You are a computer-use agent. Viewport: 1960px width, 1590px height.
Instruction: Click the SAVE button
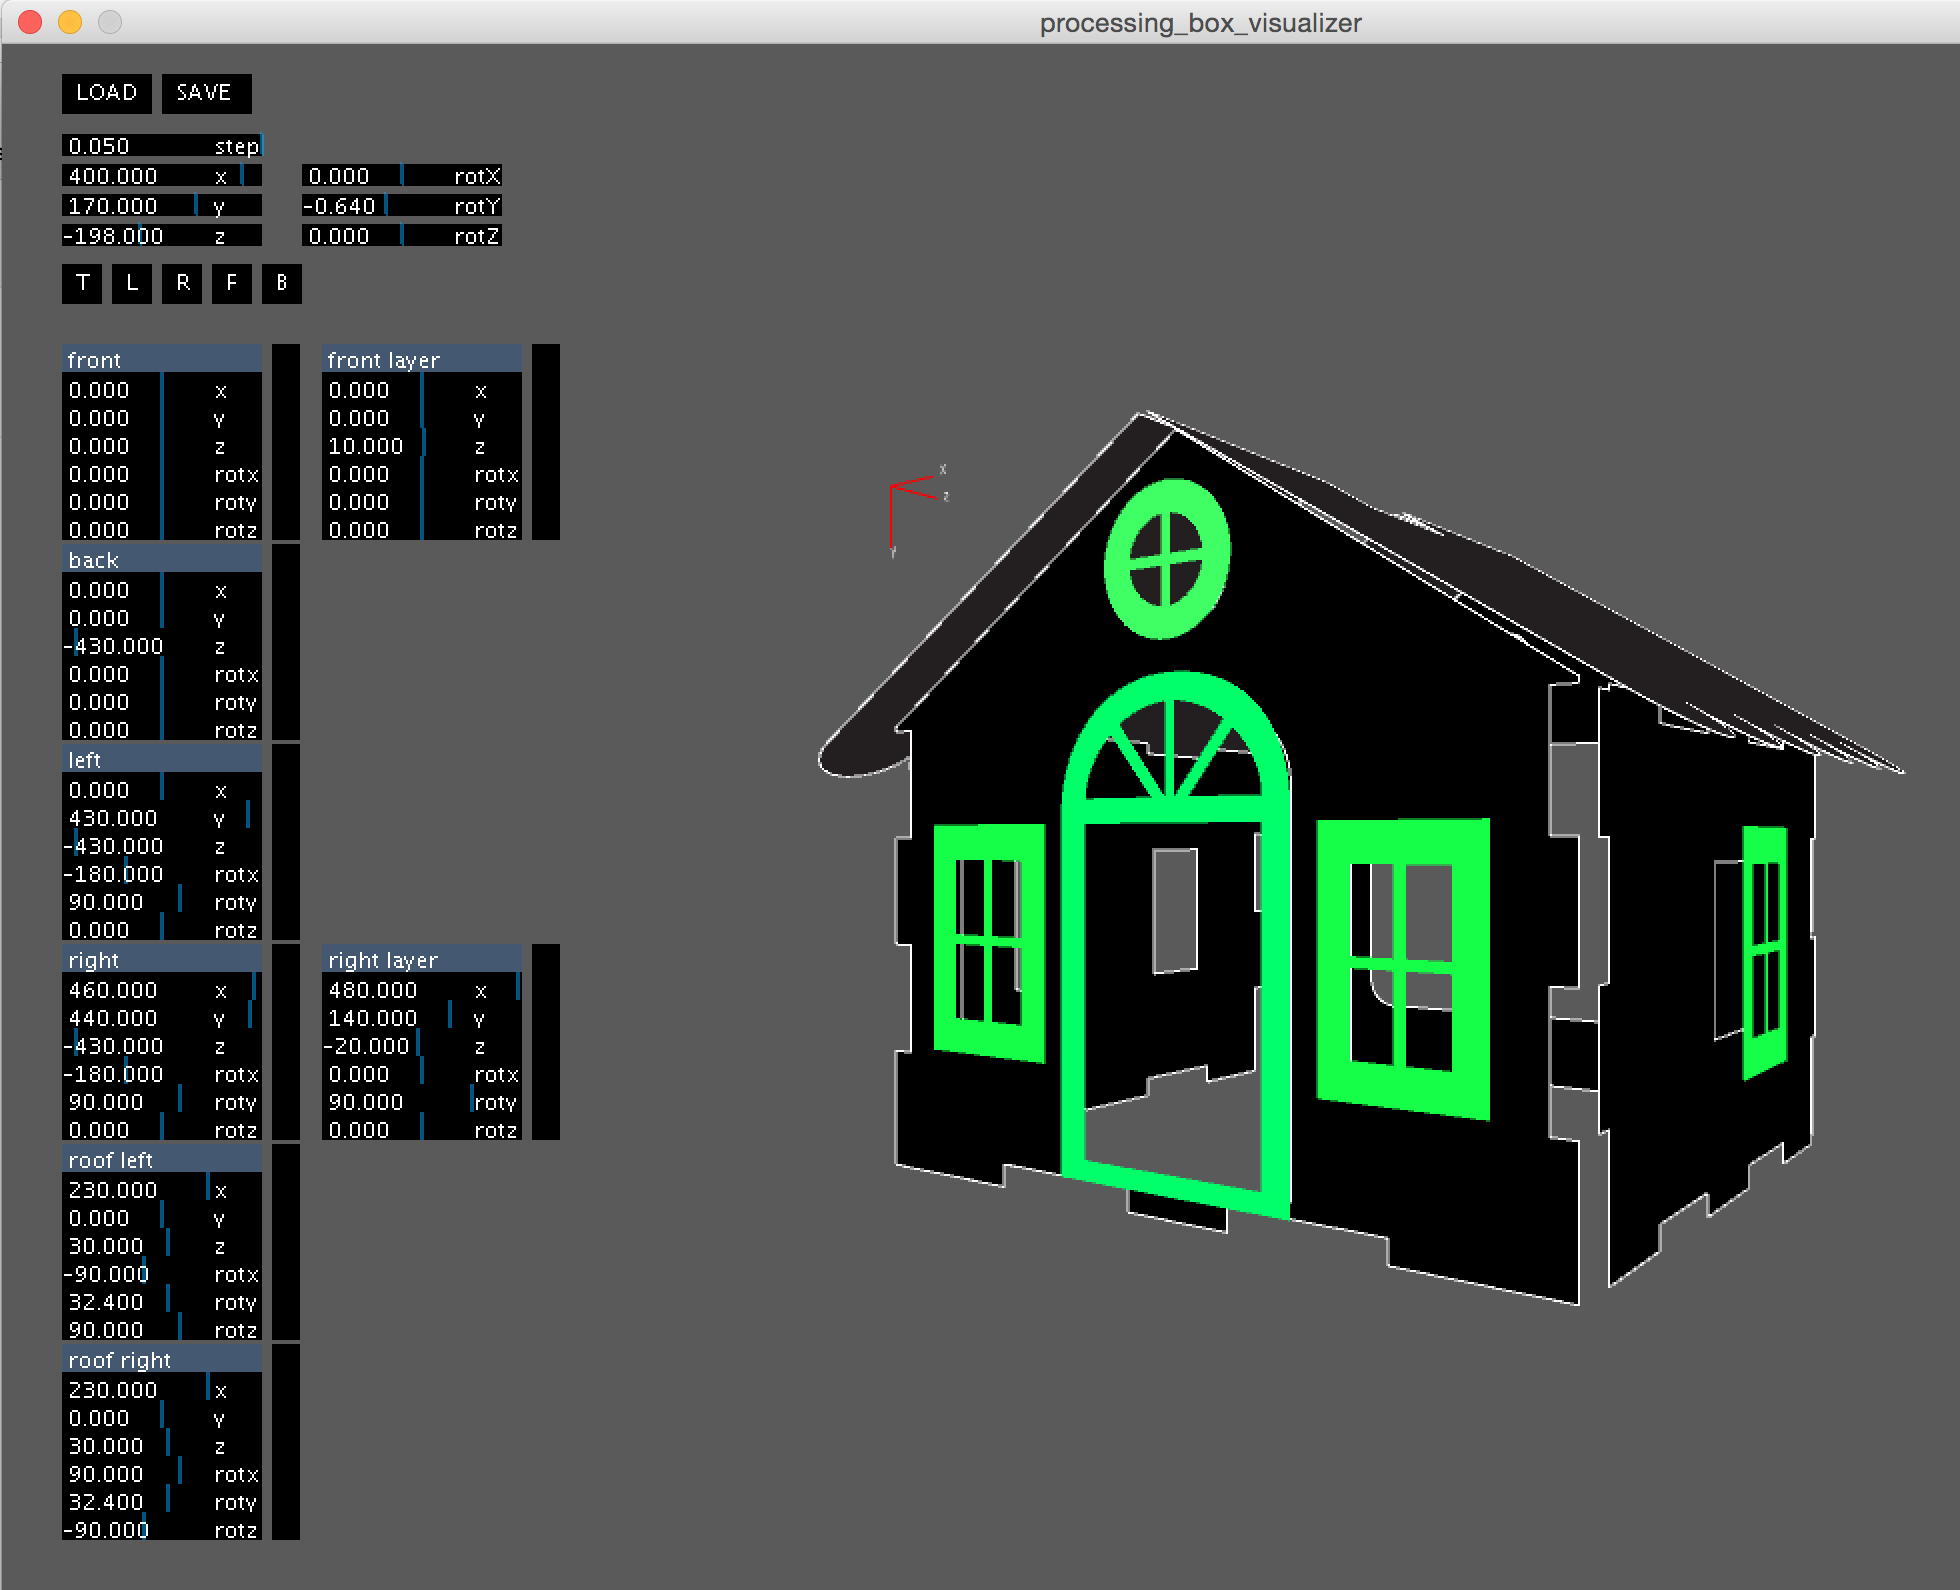coord(206,93)
